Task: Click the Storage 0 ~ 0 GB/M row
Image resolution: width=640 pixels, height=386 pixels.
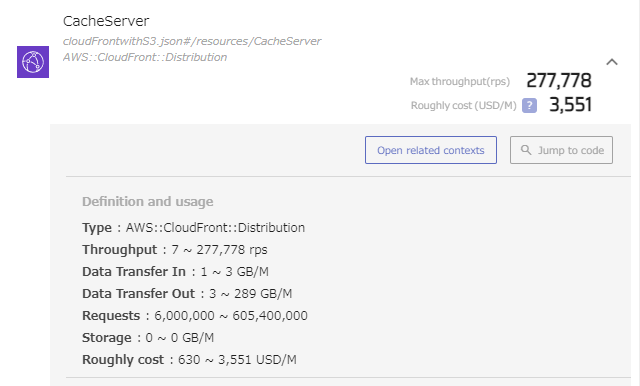Action: (x=148, y=338)
